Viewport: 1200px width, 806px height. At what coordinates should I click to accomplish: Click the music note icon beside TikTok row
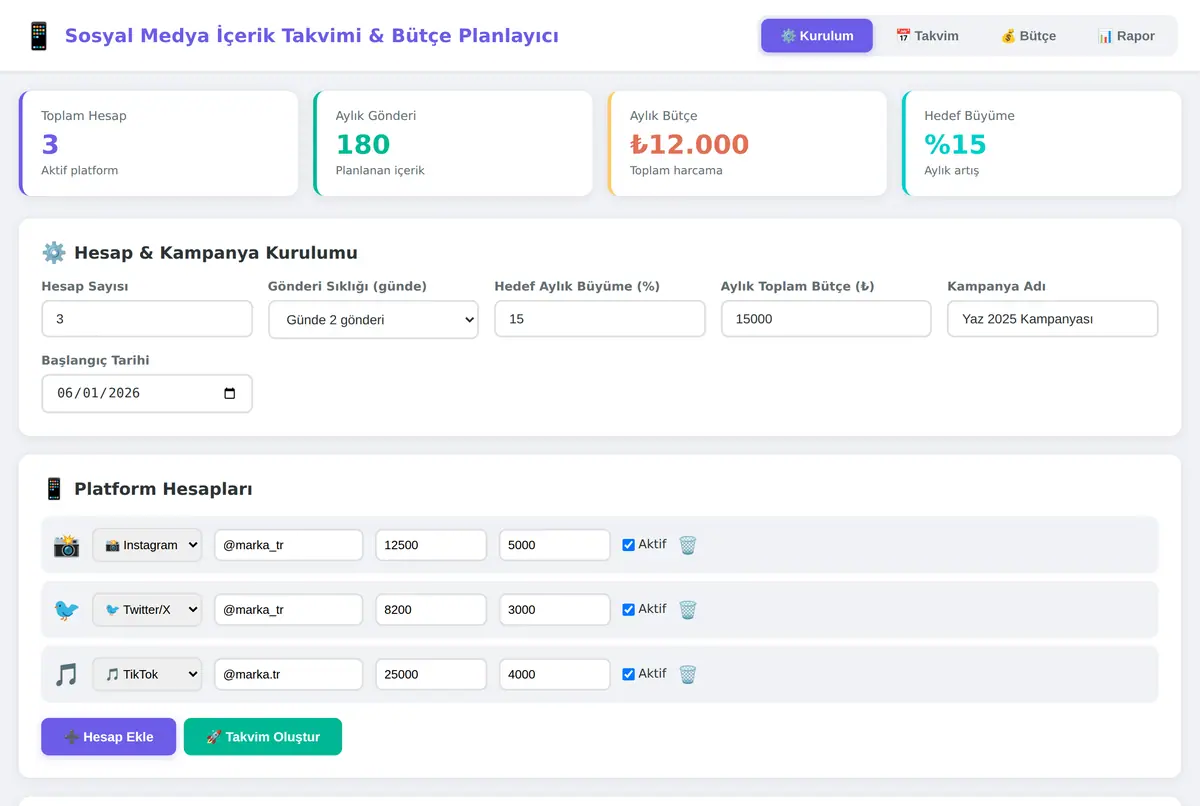(66, 674)
